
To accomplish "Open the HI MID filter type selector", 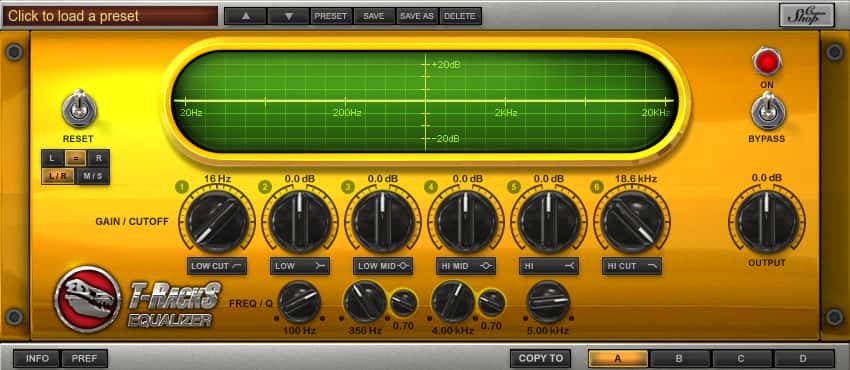I will [466, 266].
